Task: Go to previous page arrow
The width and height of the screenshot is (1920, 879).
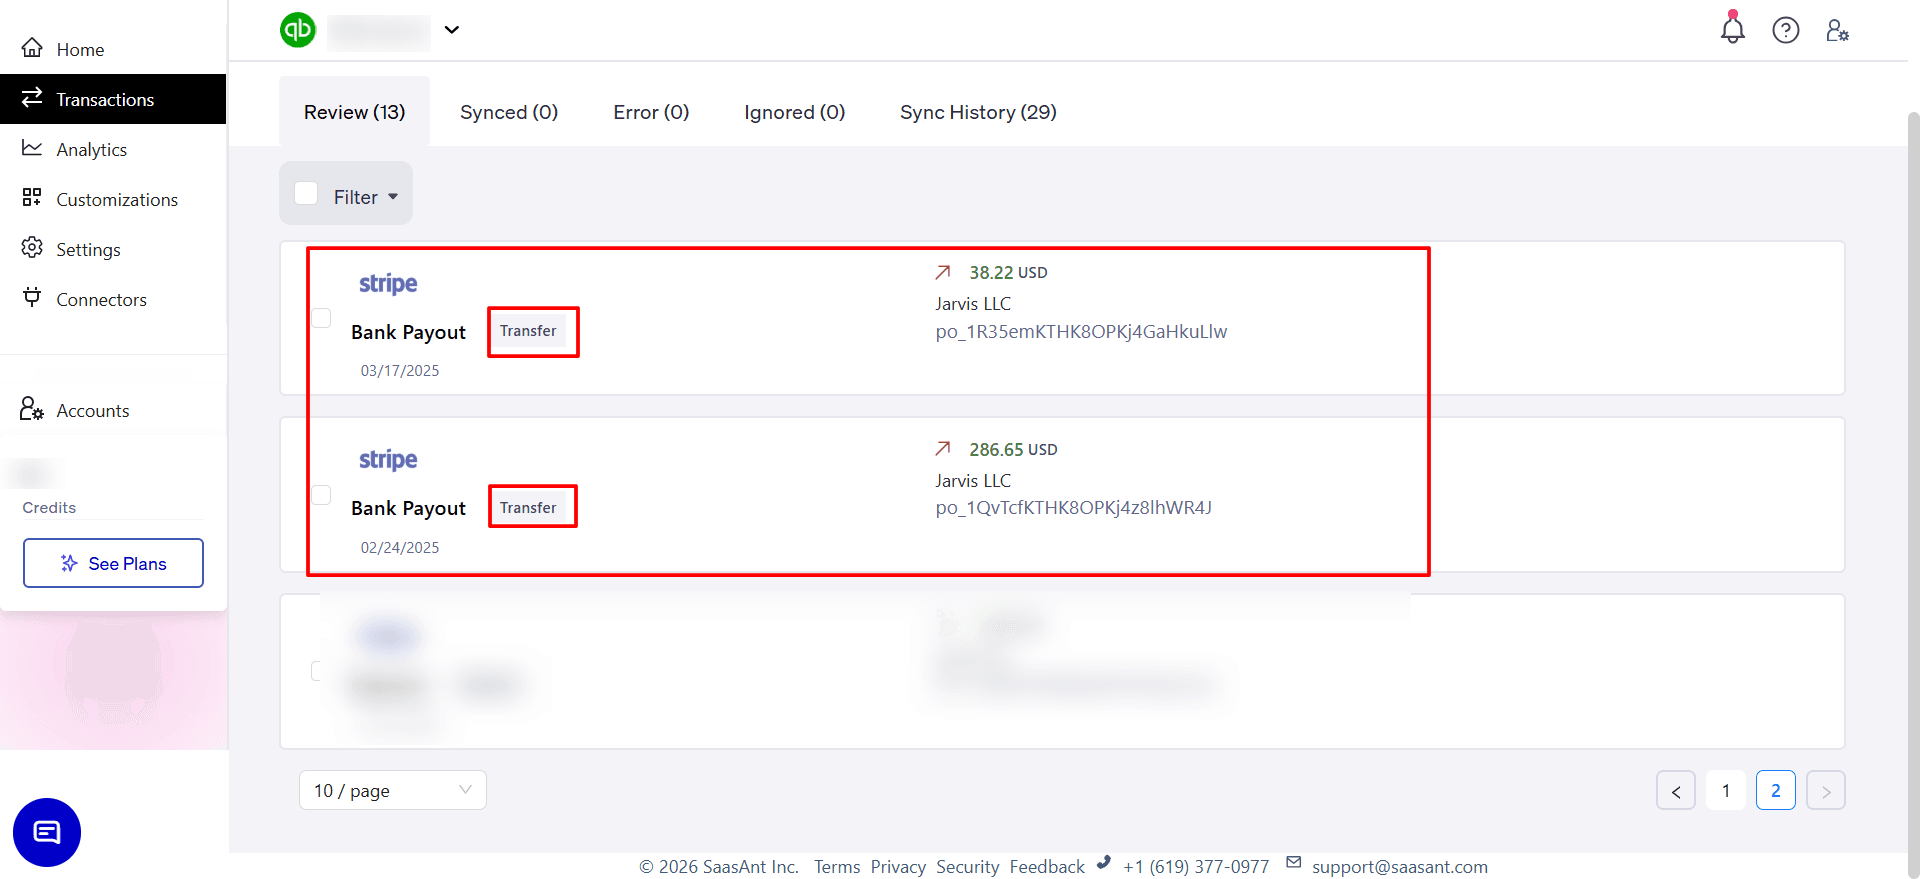Action: point(1676,790)
